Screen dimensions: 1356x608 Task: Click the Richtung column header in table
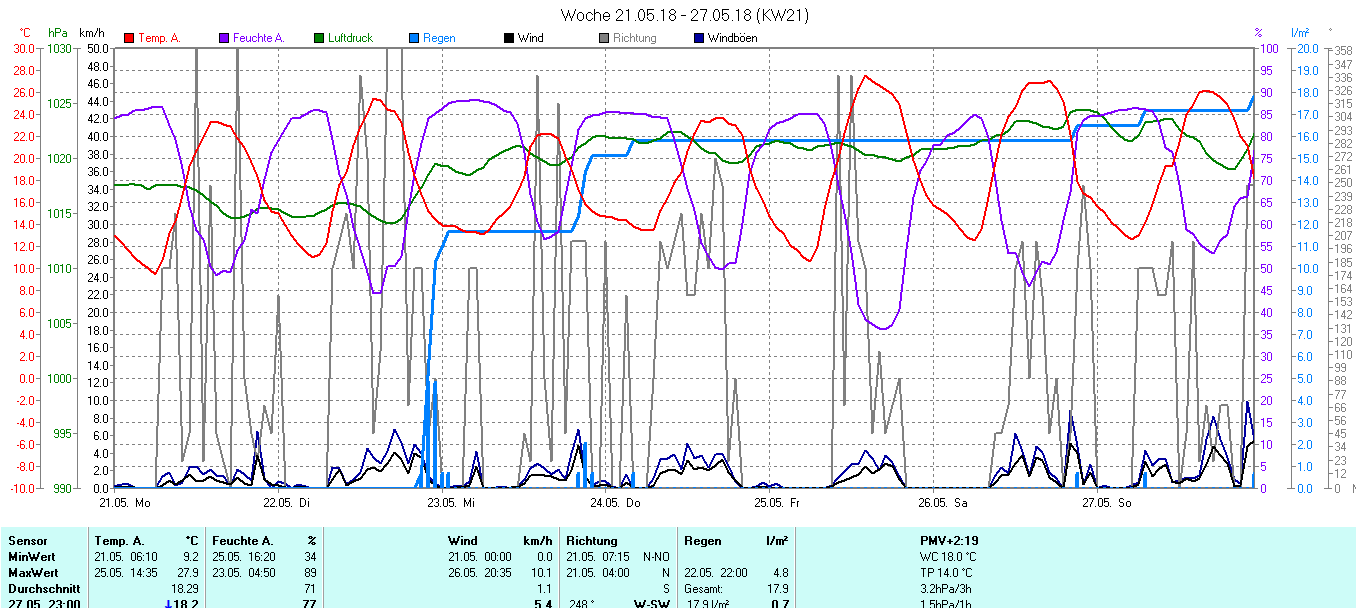coord(593,541)
